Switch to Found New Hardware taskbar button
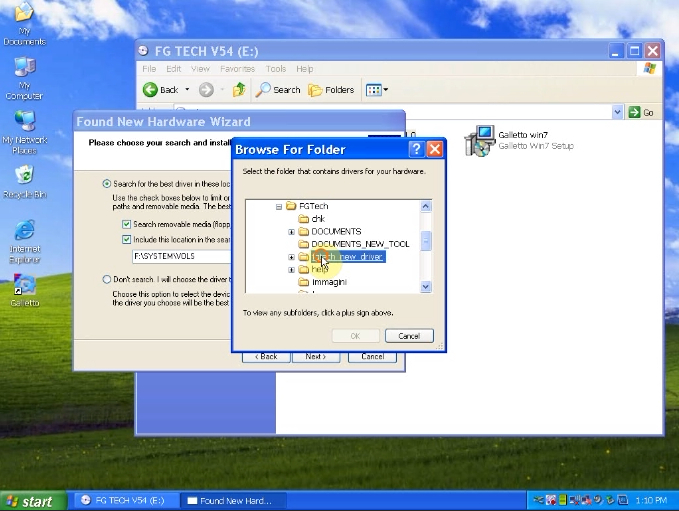The height and width of the screenshot is (511, 679). (233, 501)
